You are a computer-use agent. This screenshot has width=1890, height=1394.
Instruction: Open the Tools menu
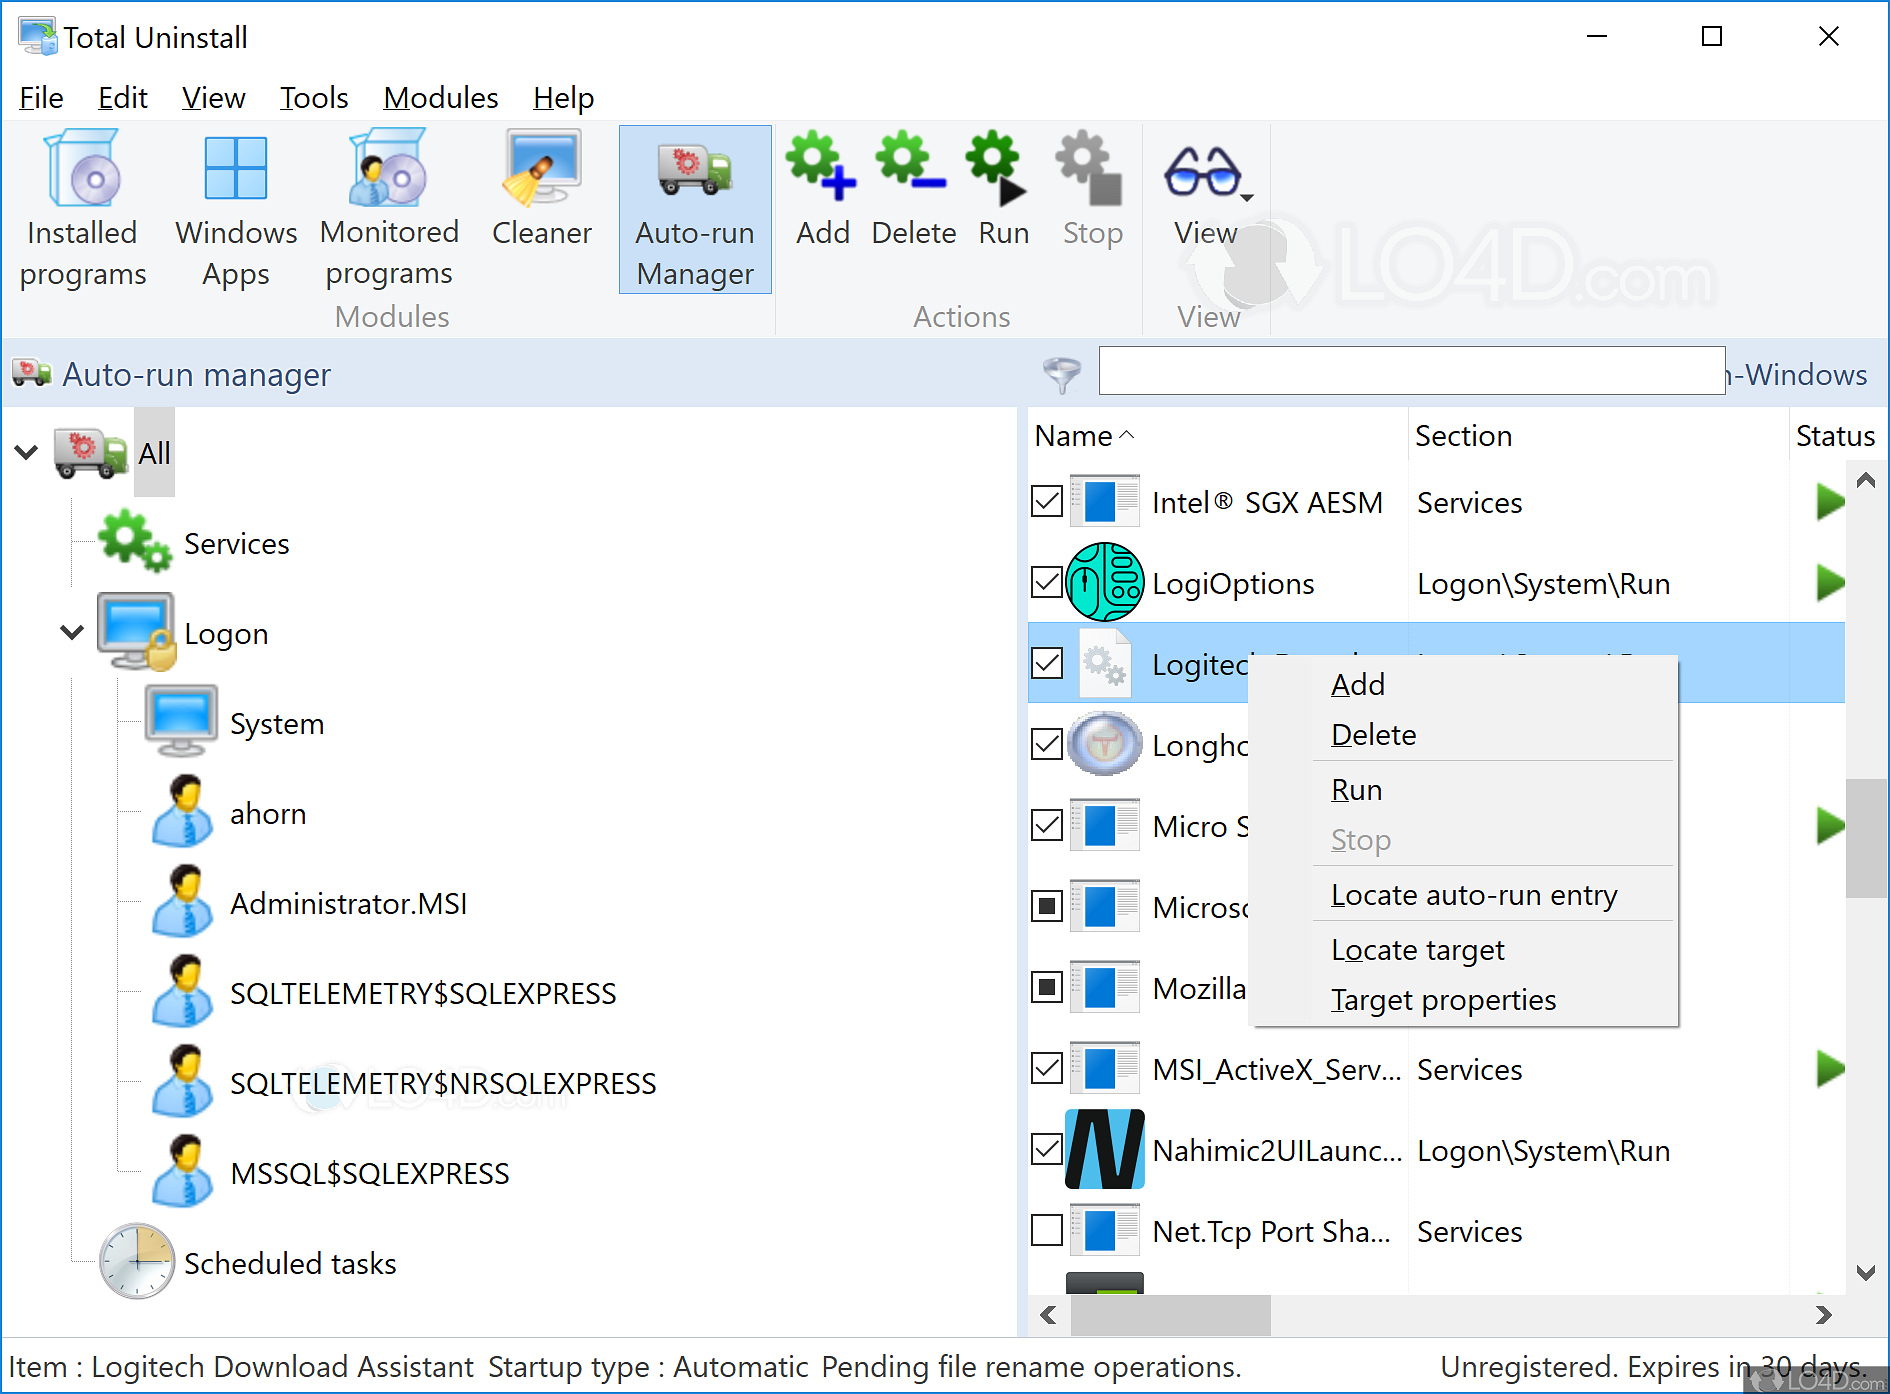[314, 97]
